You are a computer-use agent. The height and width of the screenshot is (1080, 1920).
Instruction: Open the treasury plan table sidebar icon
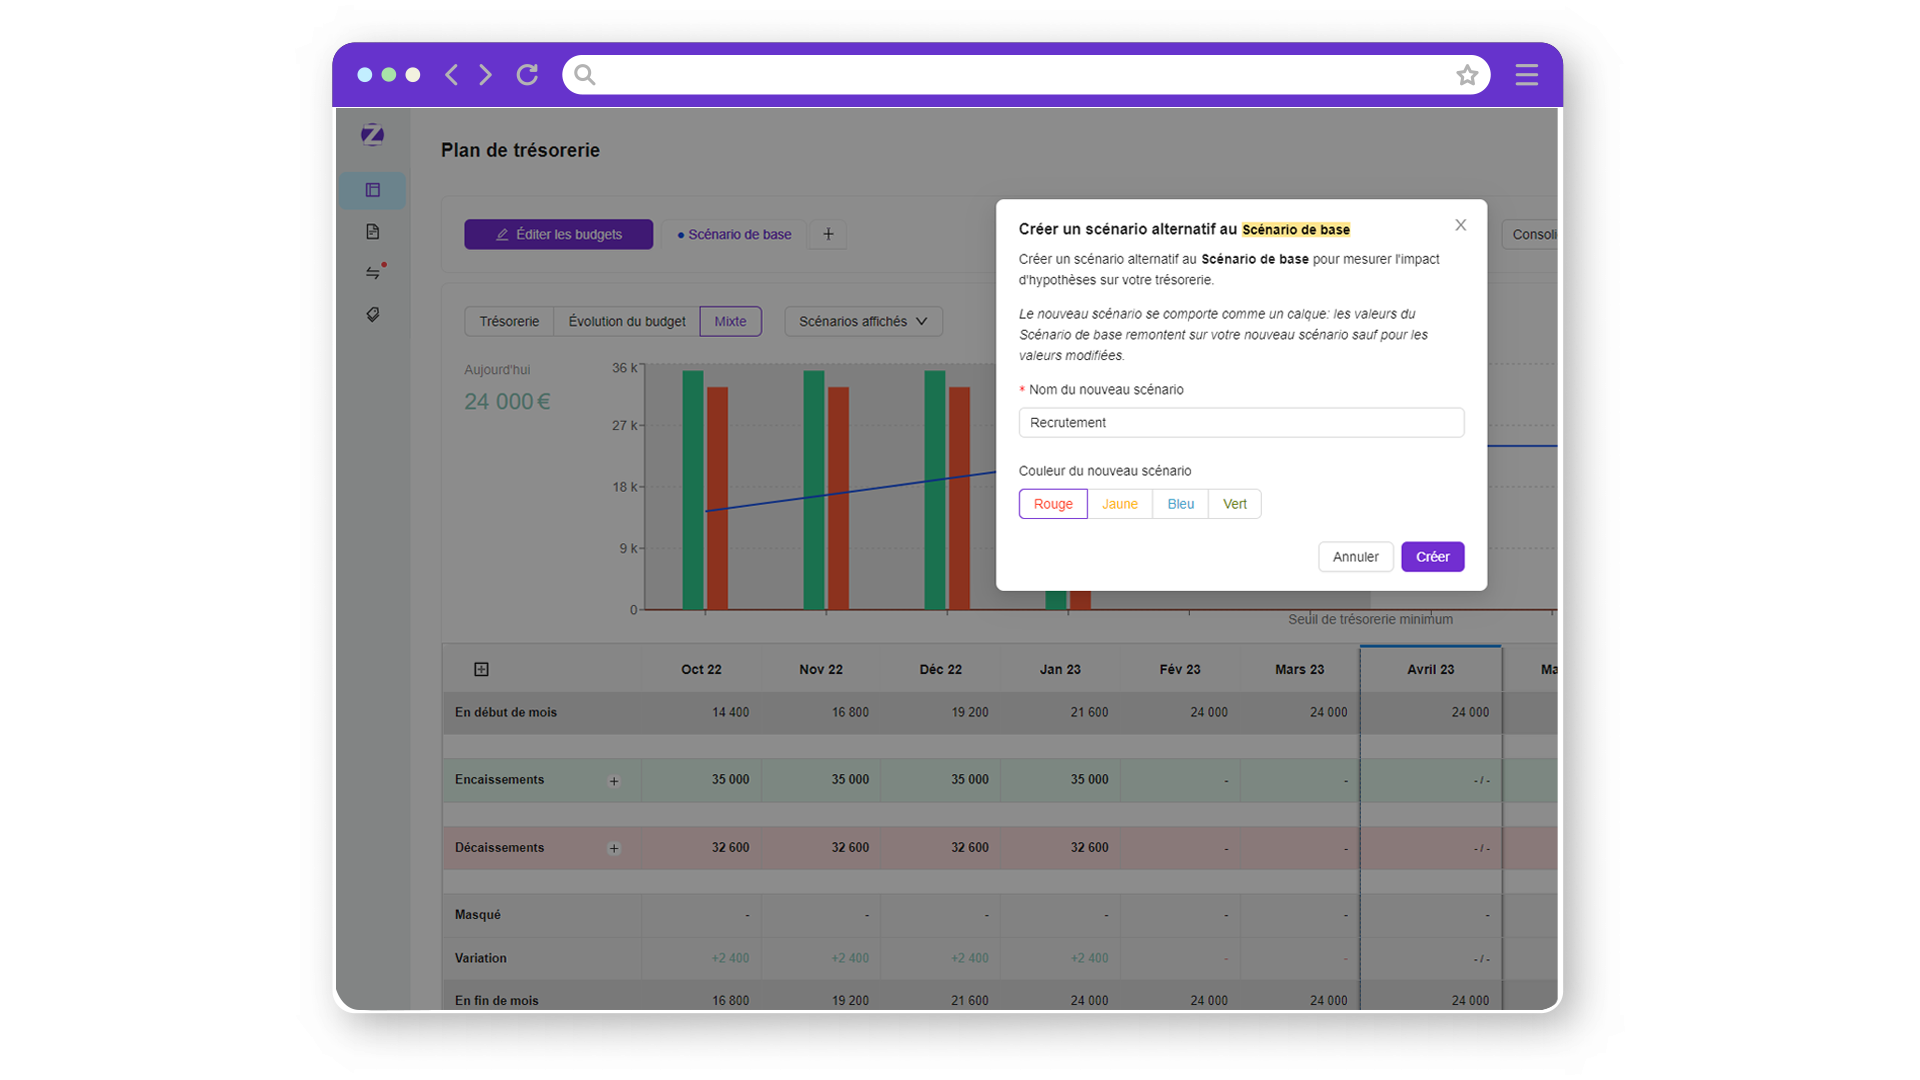(372, 190)
